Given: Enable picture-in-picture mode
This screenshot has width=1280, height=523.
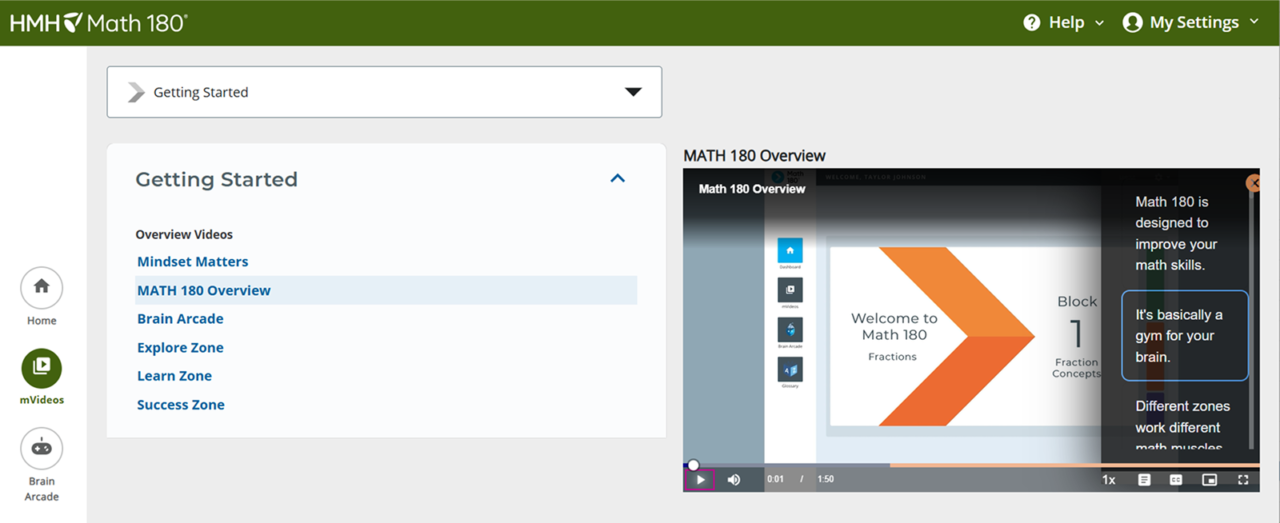Looking at the screenshot, I should point(1210,480).
